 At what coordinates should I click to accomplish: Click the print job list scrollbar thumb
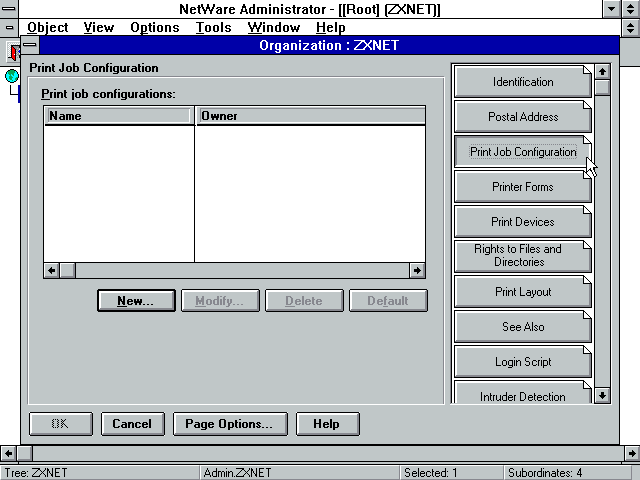tap(67, 270)
